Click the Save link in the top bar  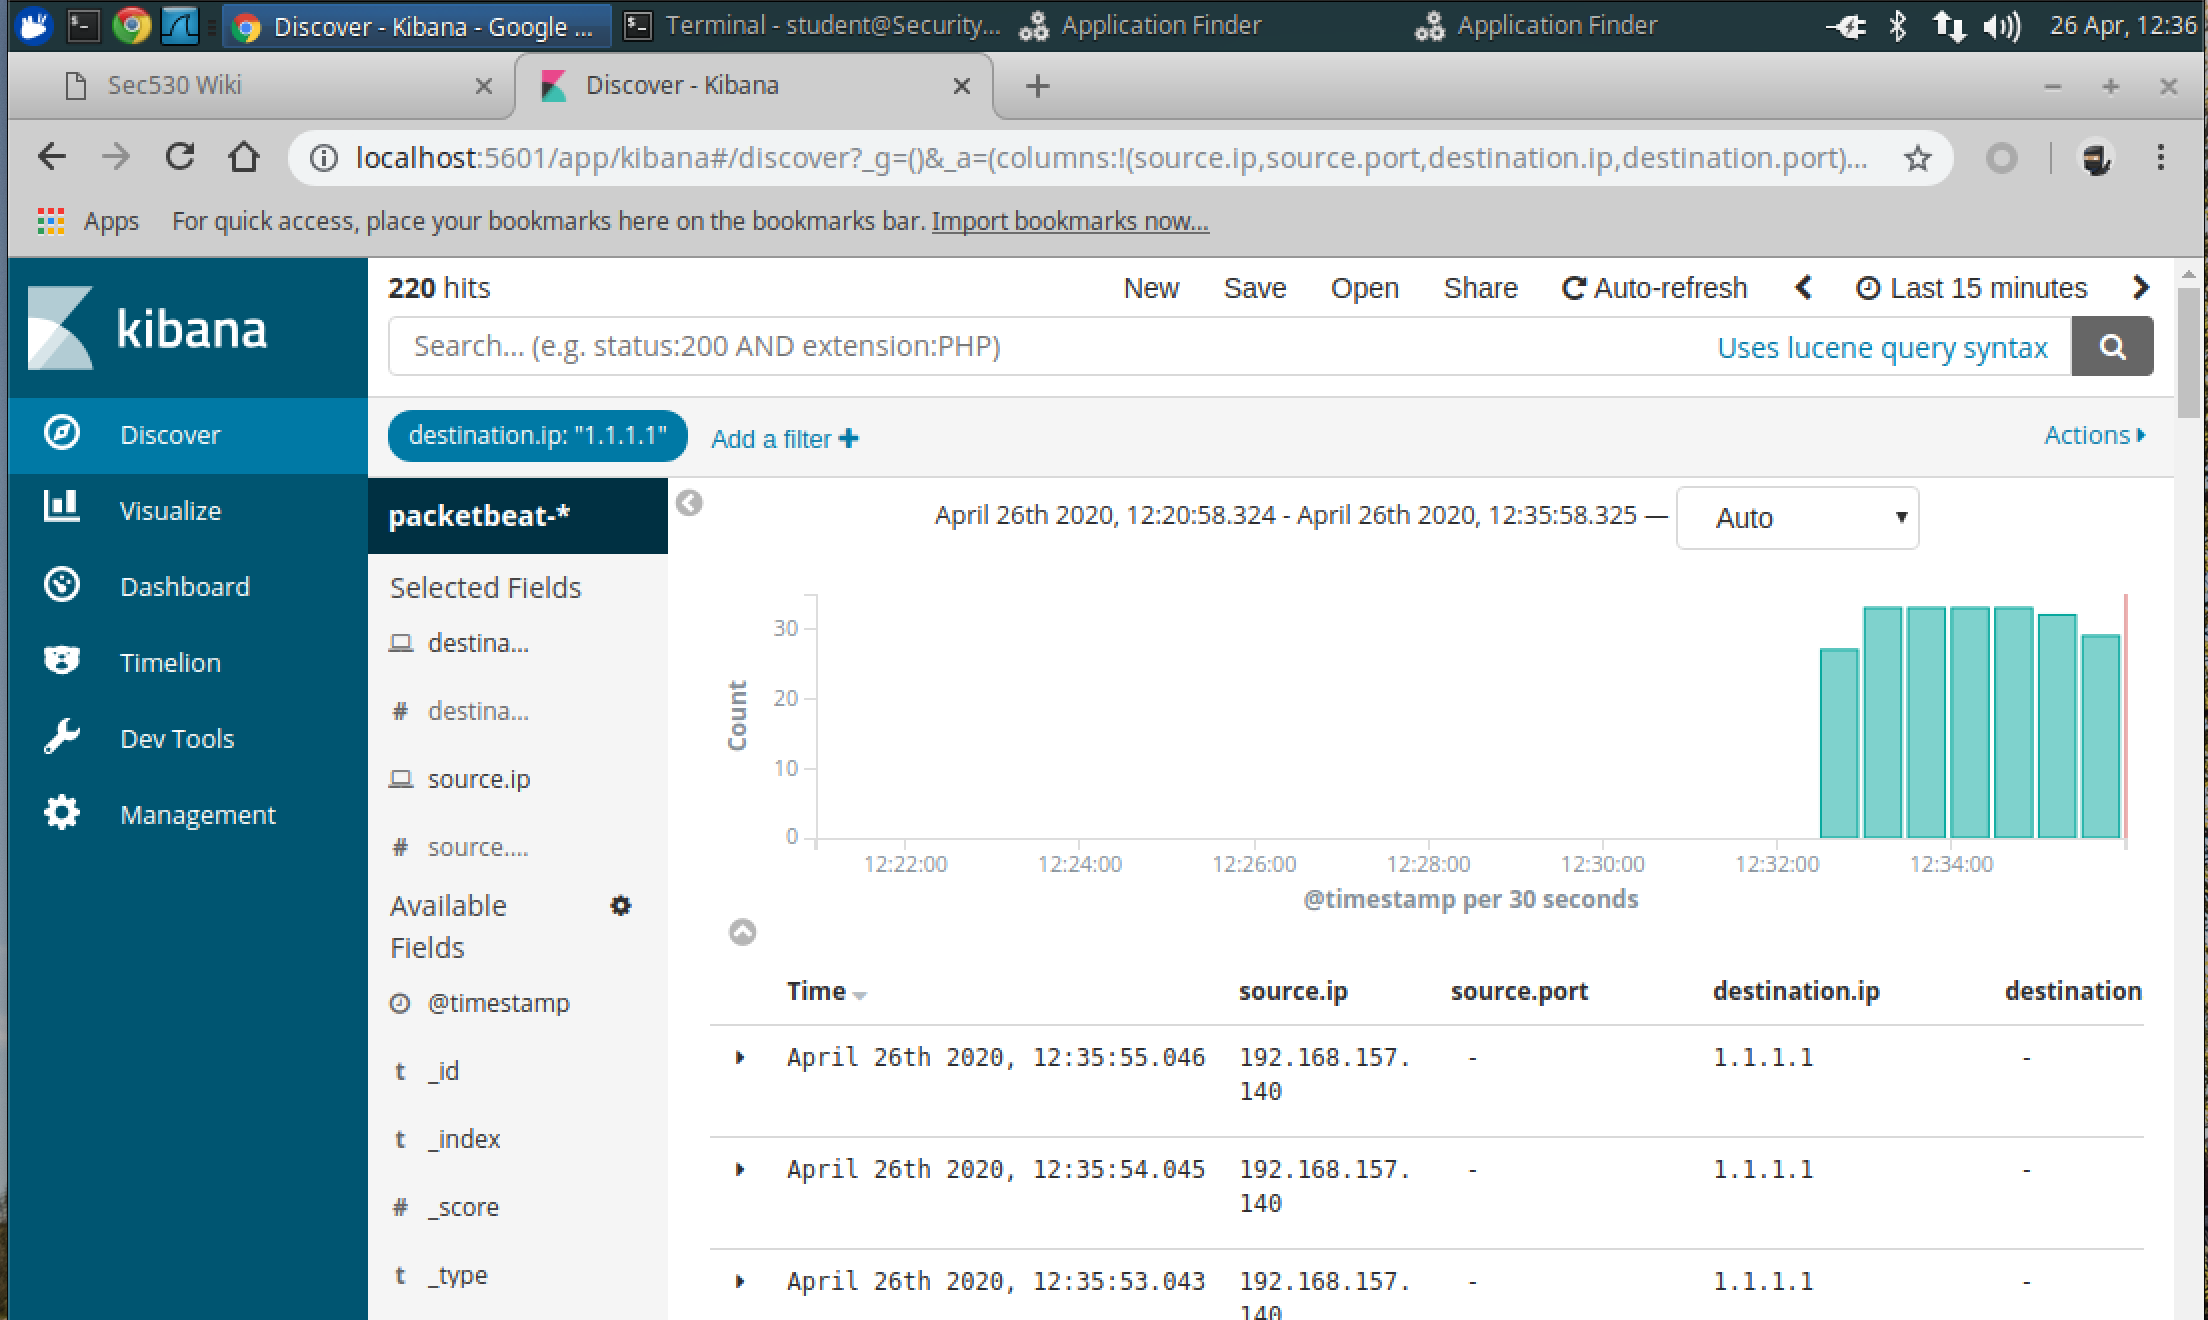(1254, 288)
